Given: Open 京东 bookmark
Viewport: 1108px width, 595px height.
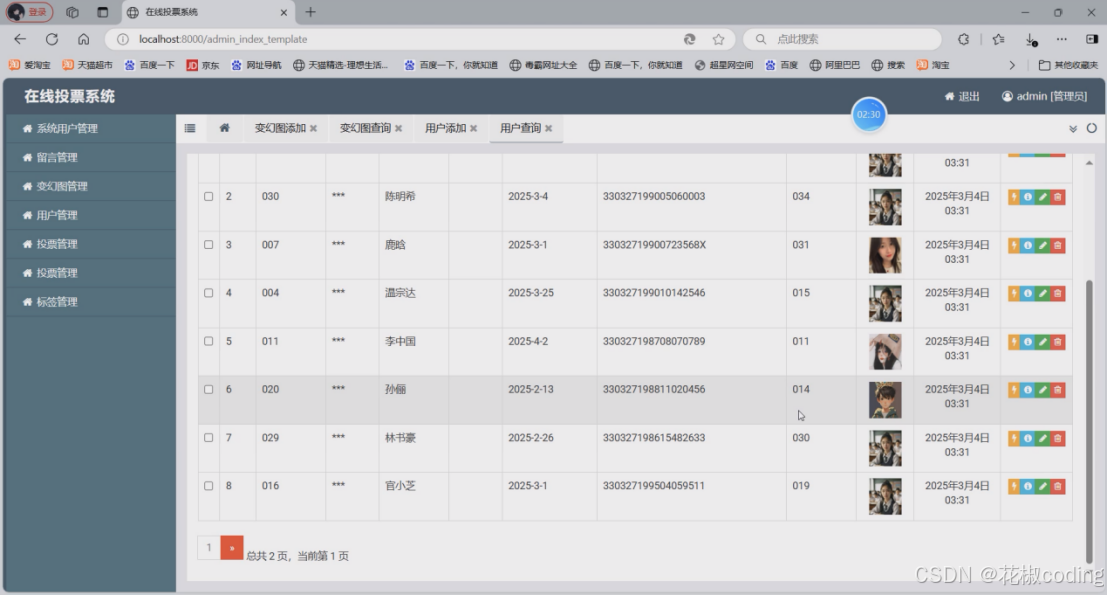Looking at the screenshot, I should point(203,65).
